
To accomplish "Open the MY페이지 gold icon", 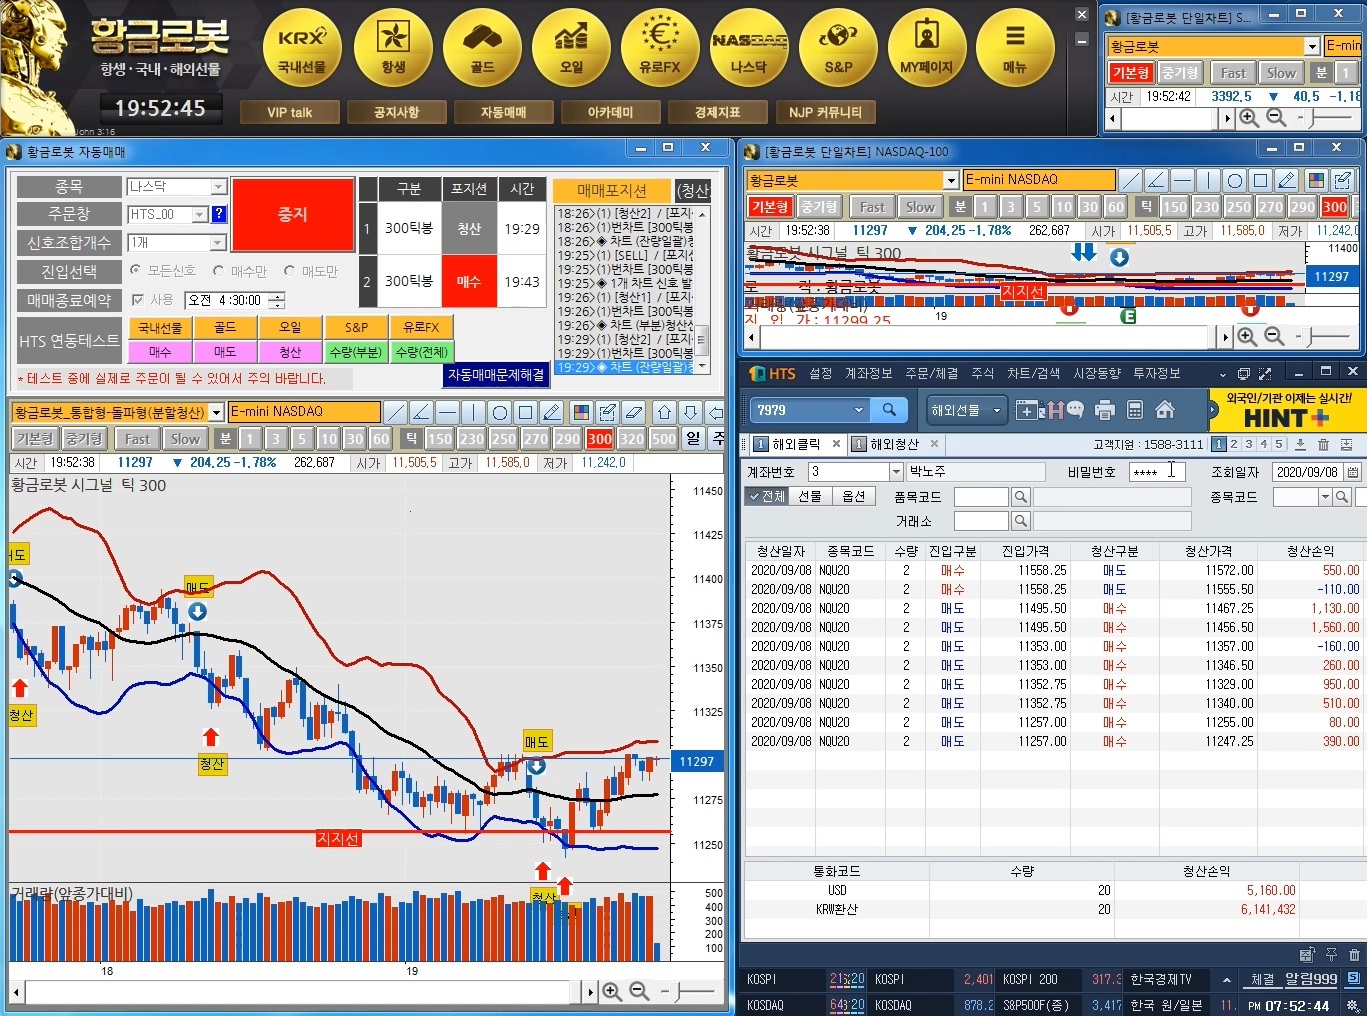I will pyautogui.click(x=927, y=46).
